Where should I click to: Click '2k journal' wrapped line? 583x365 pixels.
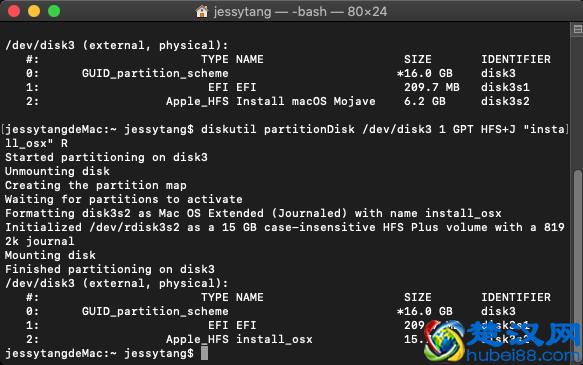[x=39, y=242]
